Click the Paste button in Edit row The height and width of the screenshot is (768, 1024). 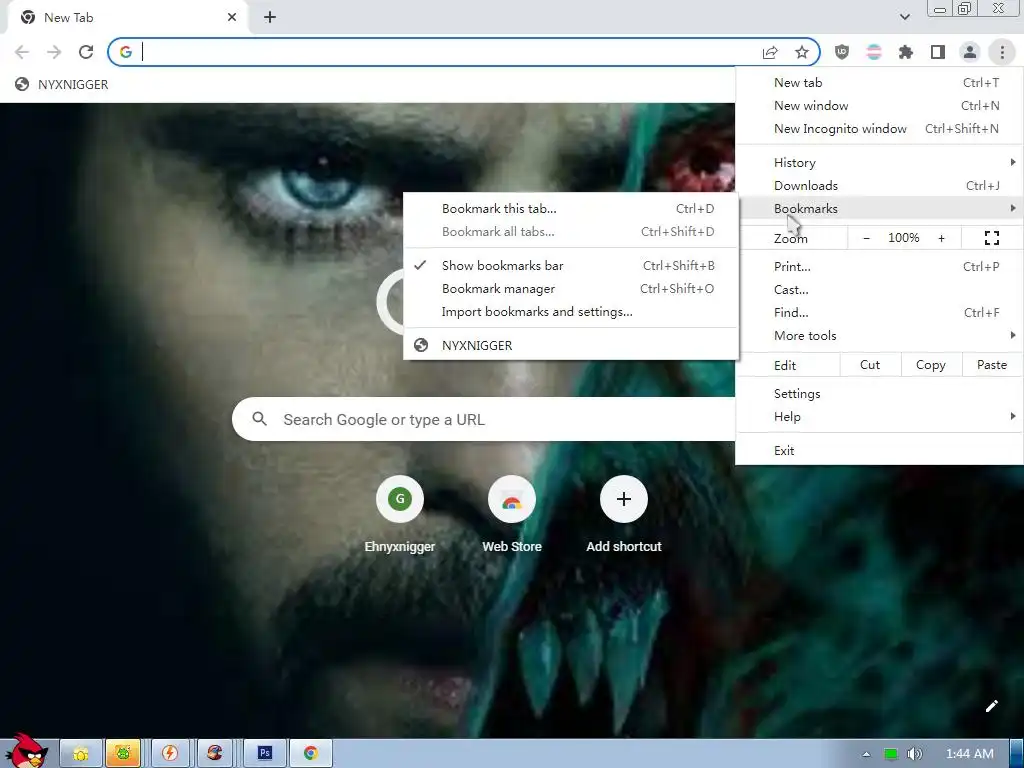(x=991, y=365)
